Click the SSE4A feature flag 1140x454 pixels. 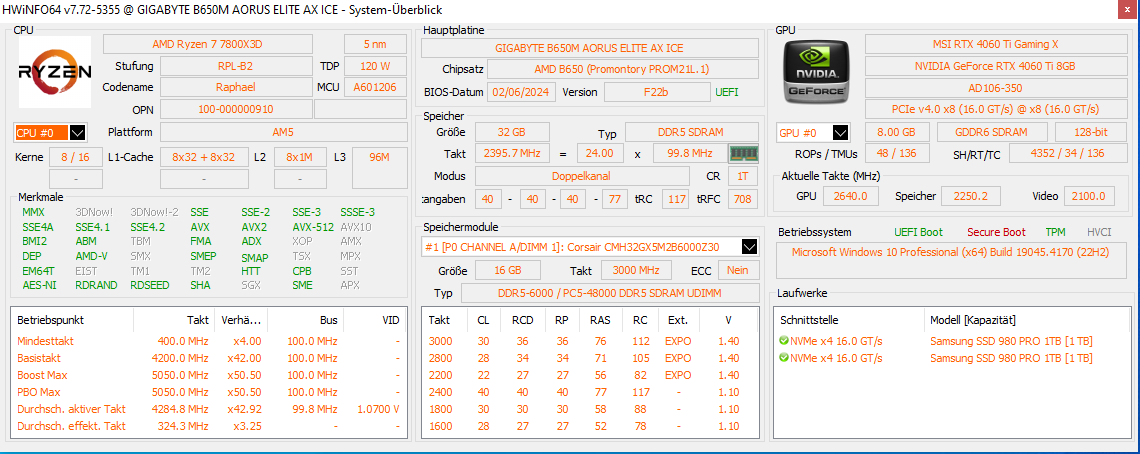pyautogui.click(x=38, y=227)
